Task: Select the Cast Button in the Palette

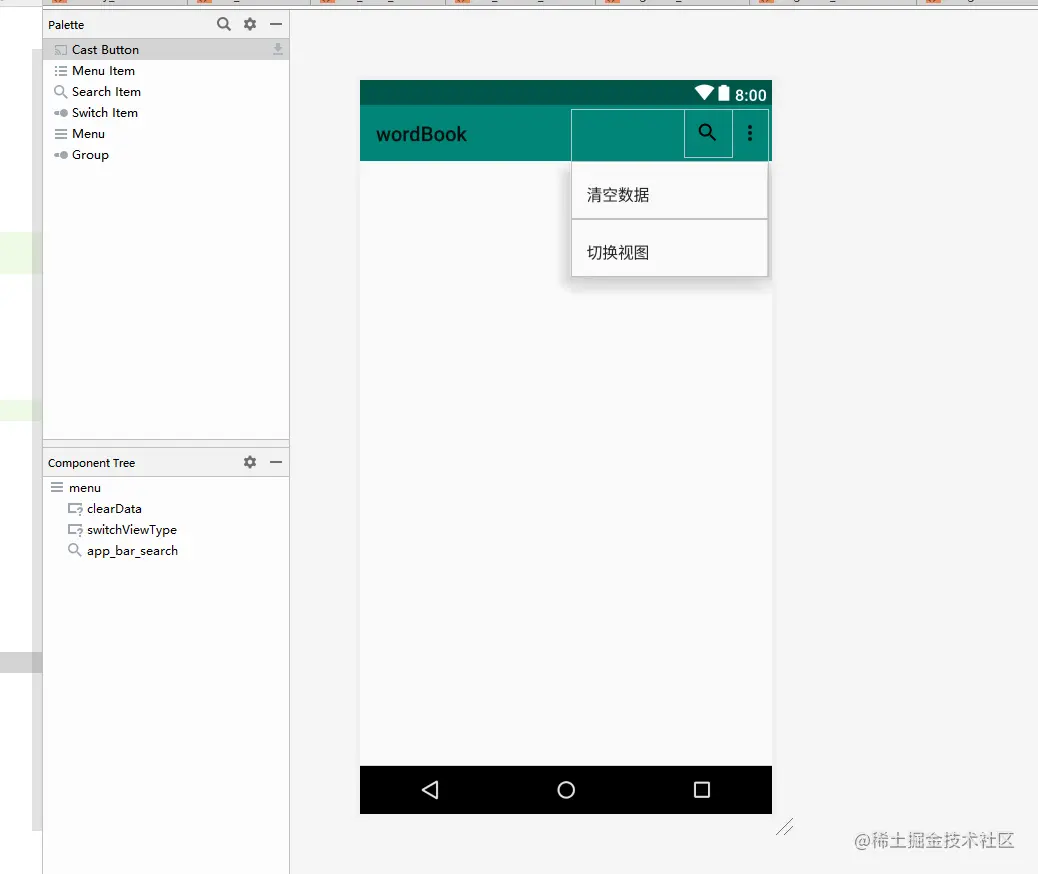Action: click(105, 48)
